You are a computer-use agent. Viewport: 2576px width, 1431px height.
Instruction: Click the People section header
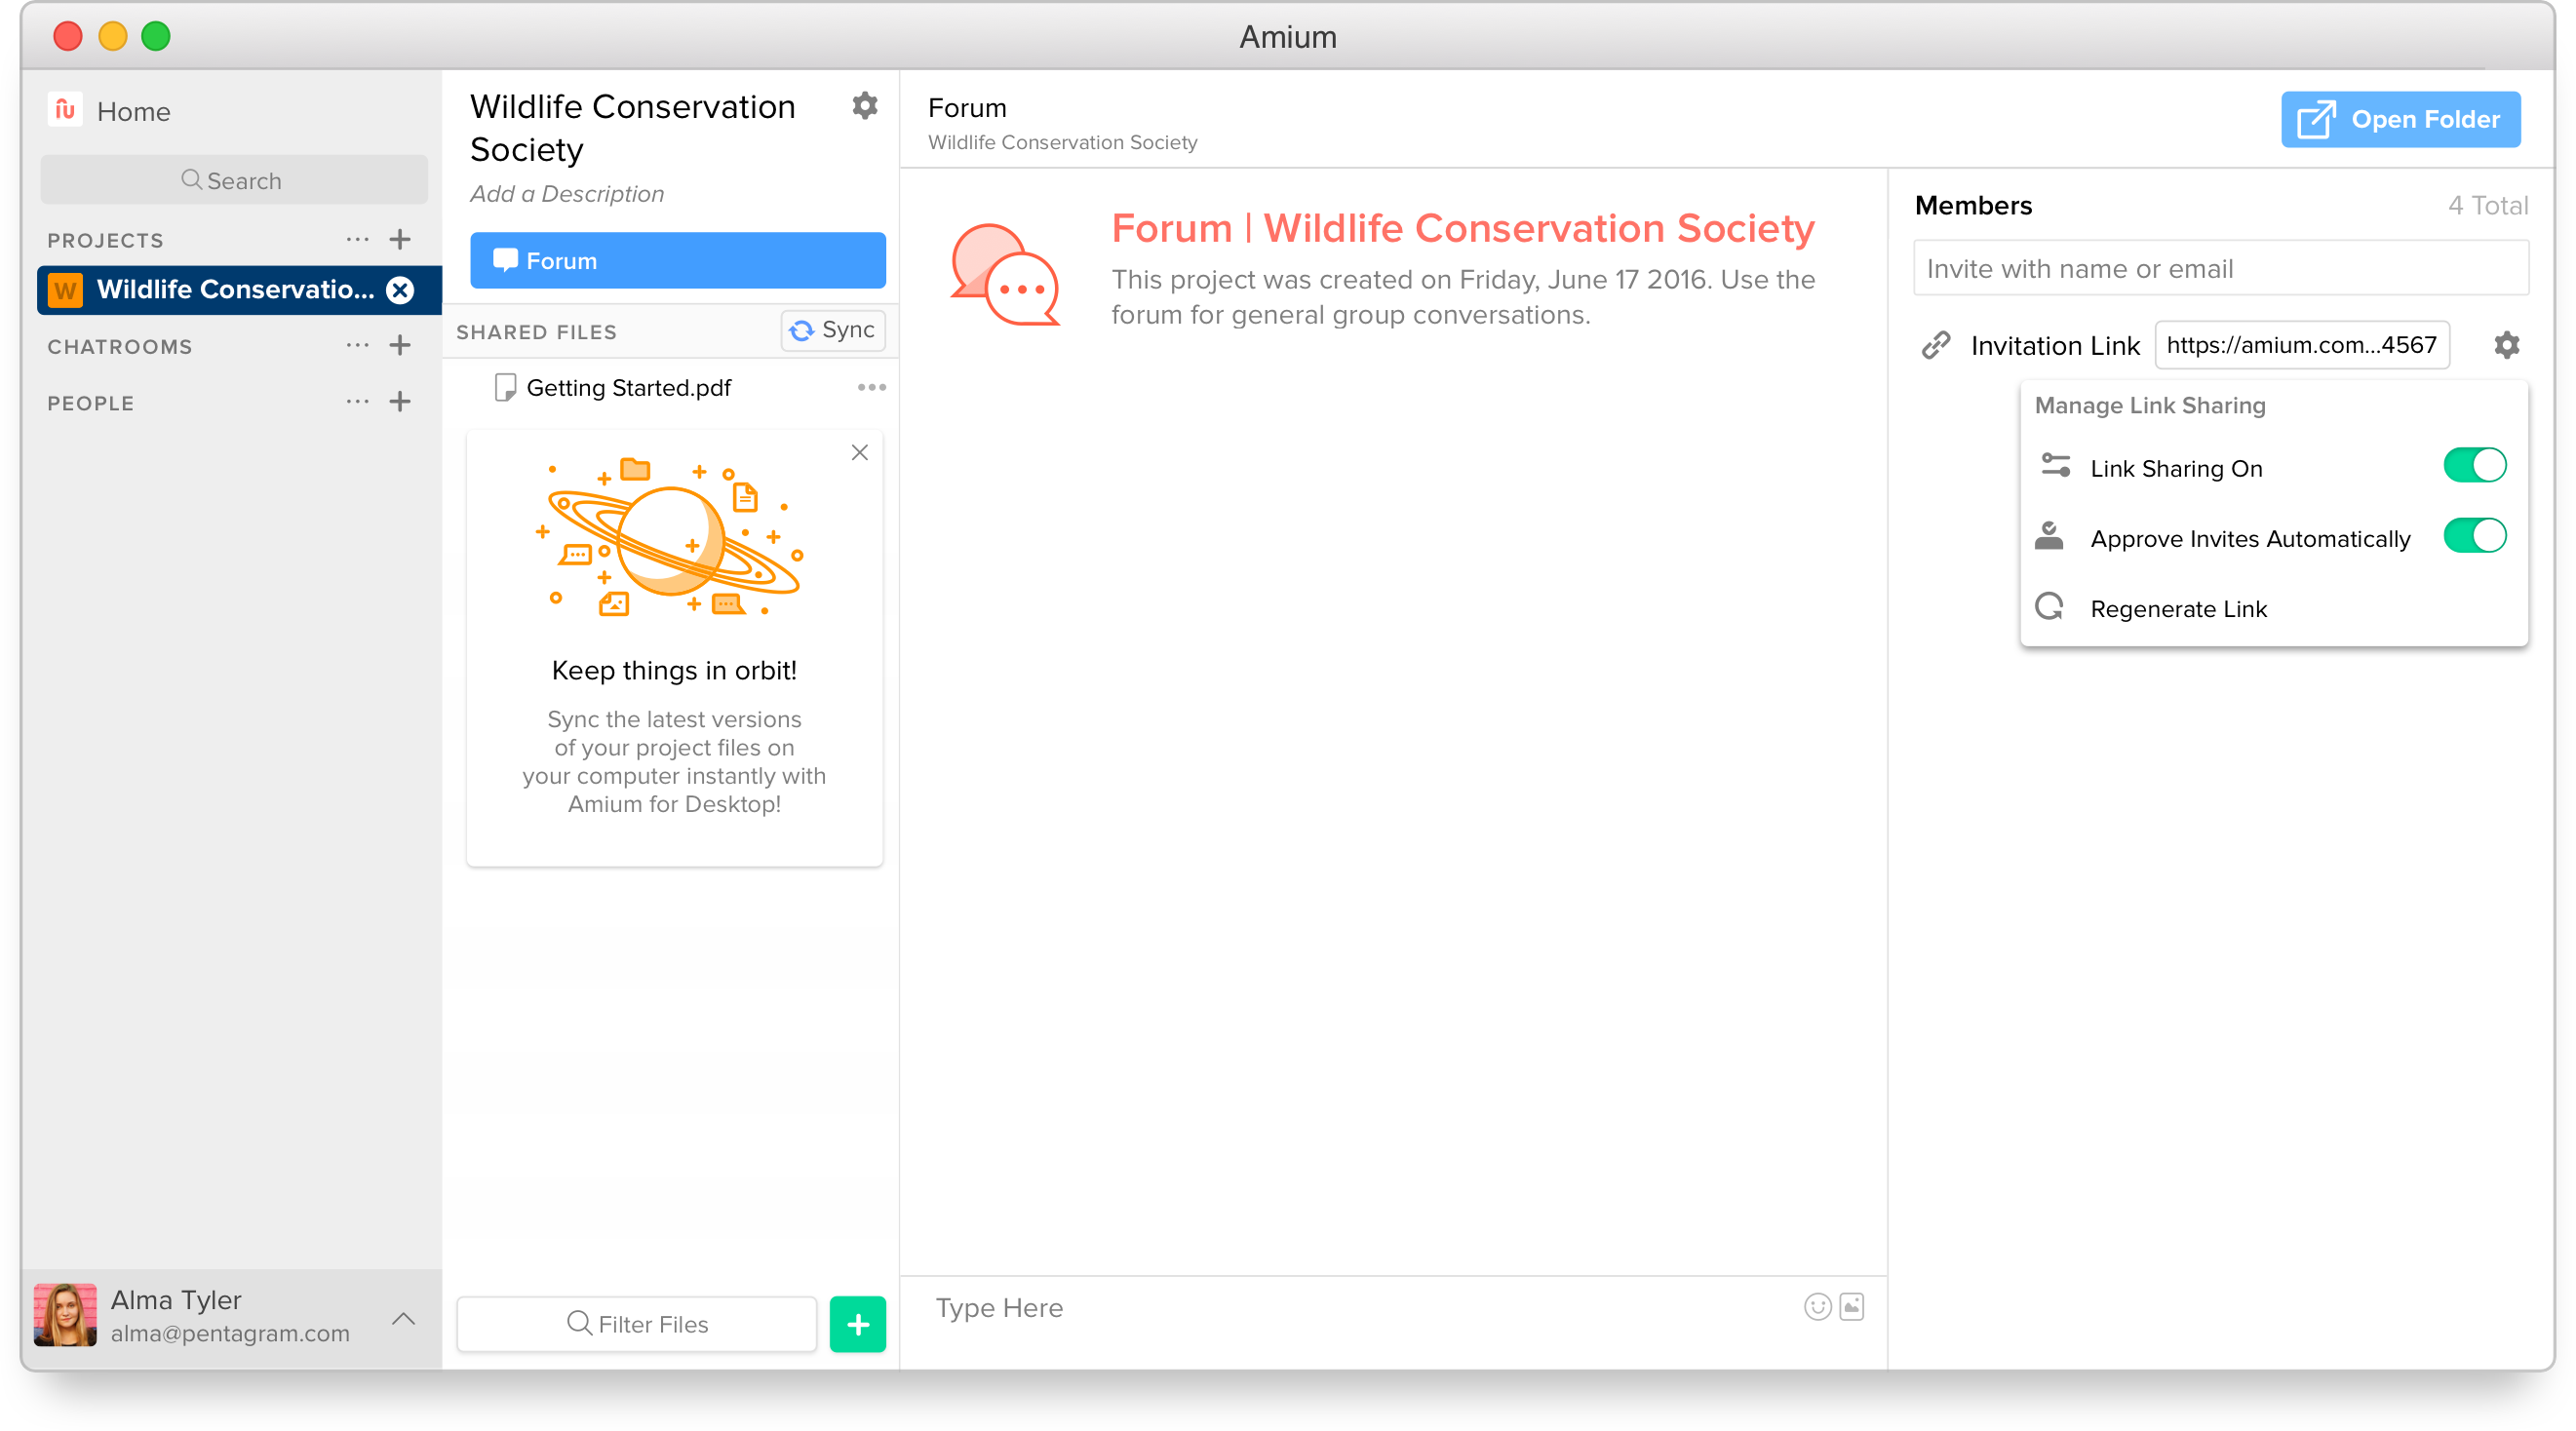(x=91, y=403)
